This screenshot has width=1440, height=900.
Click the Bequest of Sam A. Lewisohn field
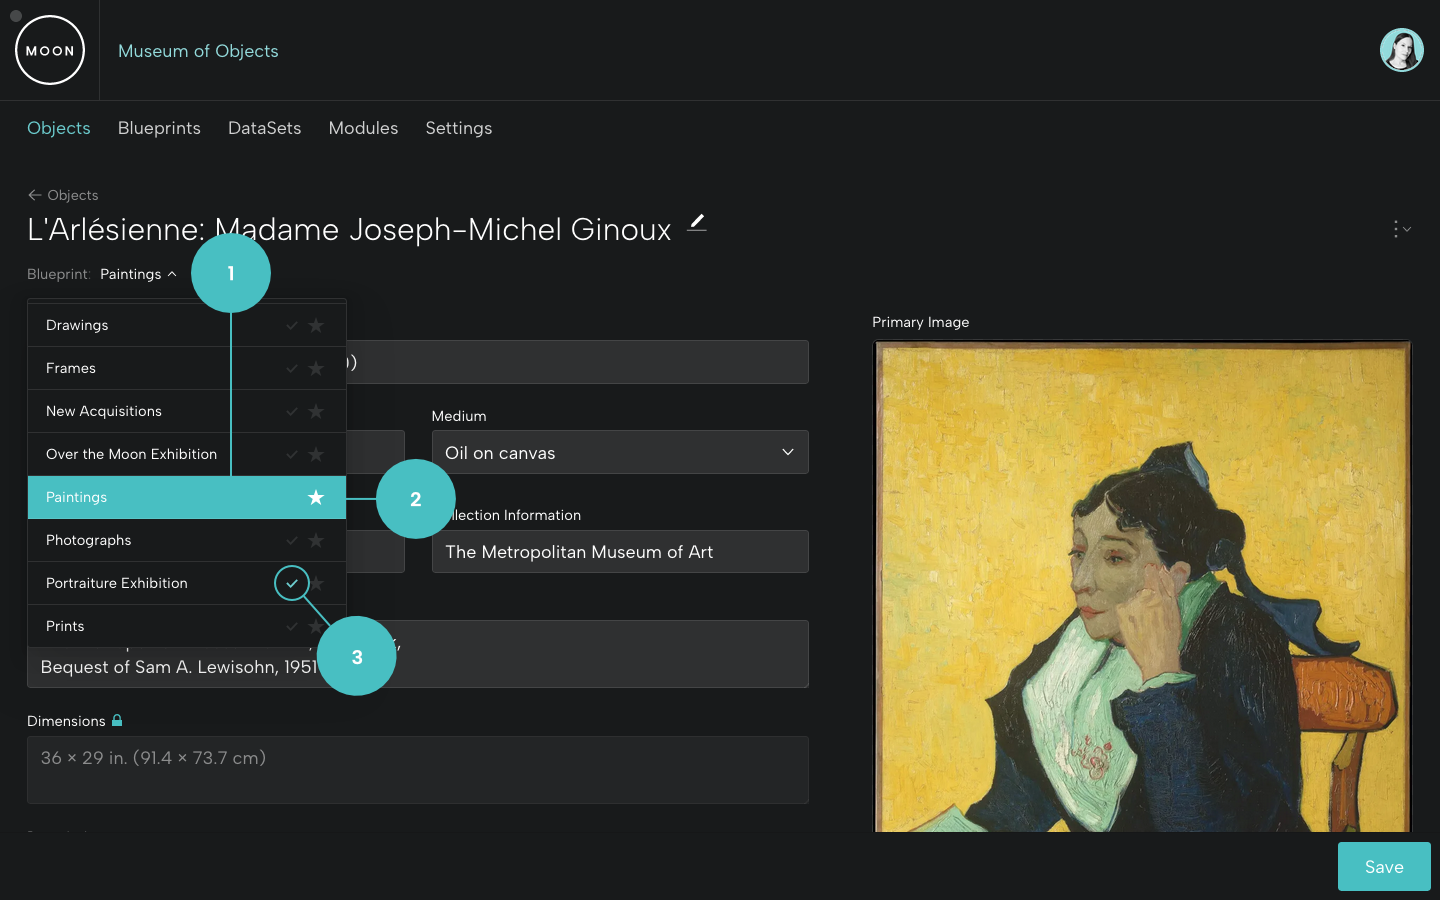(x=418, y=654)
